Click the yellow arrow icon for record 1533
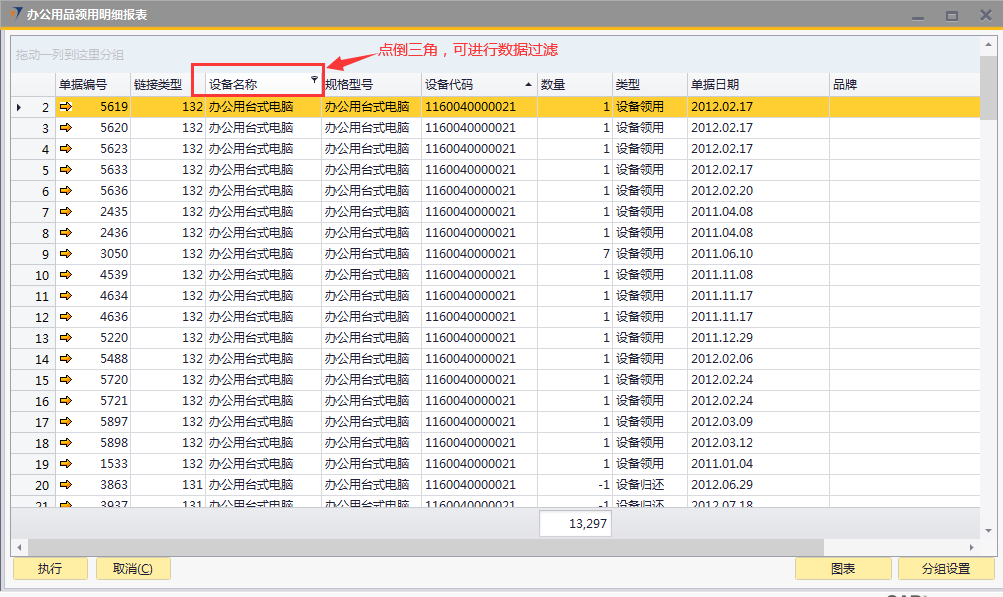This screenshot has height=597, width=1003. tap(67, 464)
